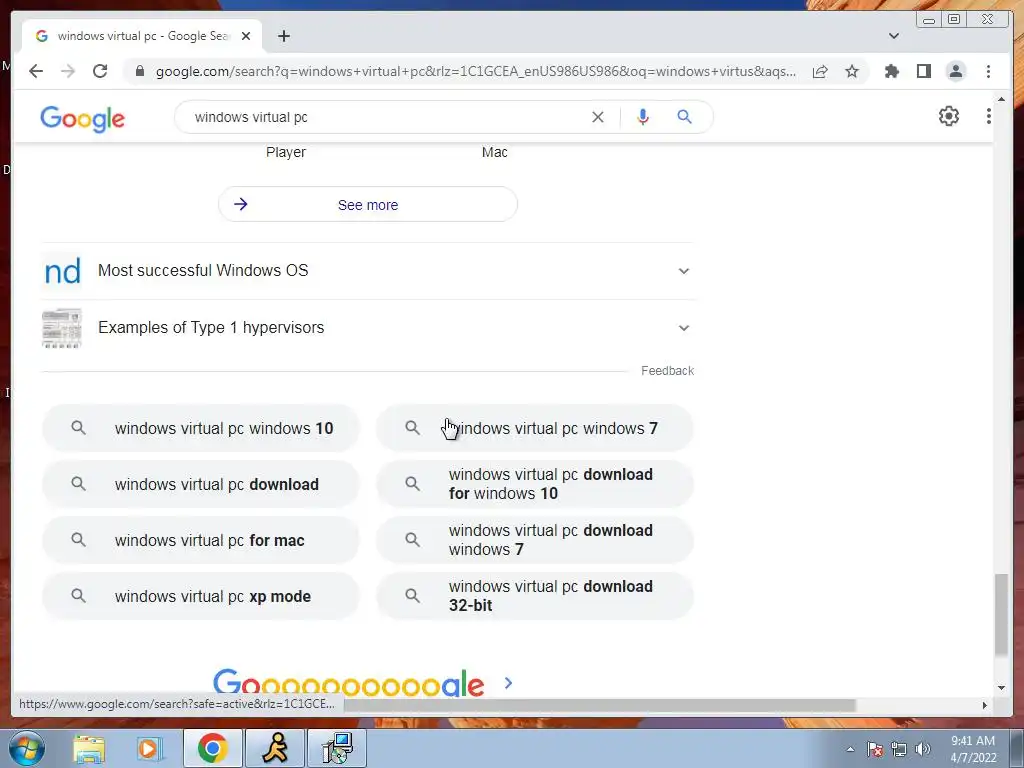Open the Chrome three-dot menu
The height and width of the screenshot is (768, 1024).
(988, 71)
